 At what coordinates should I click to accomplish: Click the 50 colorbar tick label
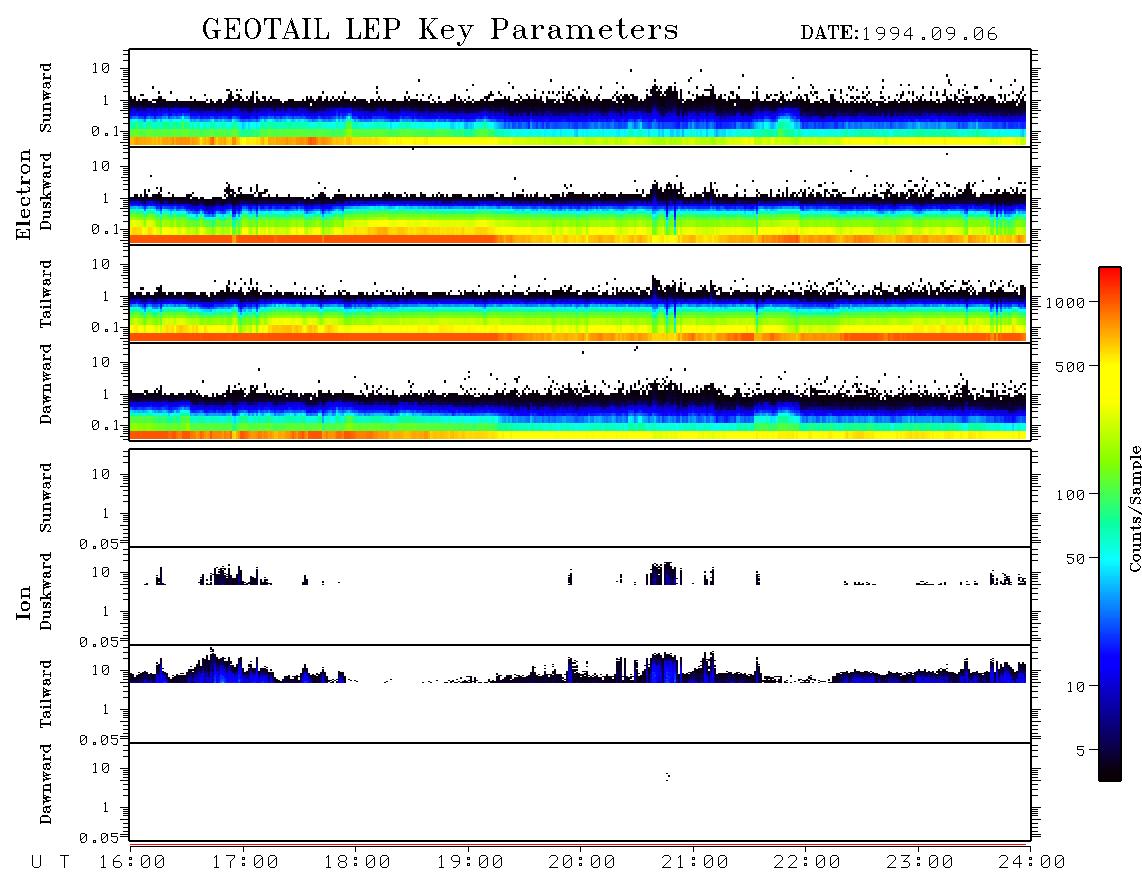pos(1075,559)
